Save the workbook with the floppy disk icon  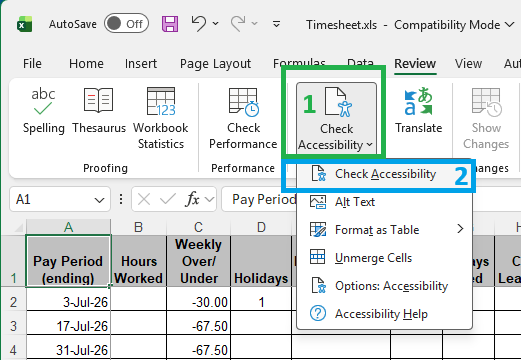170,24
